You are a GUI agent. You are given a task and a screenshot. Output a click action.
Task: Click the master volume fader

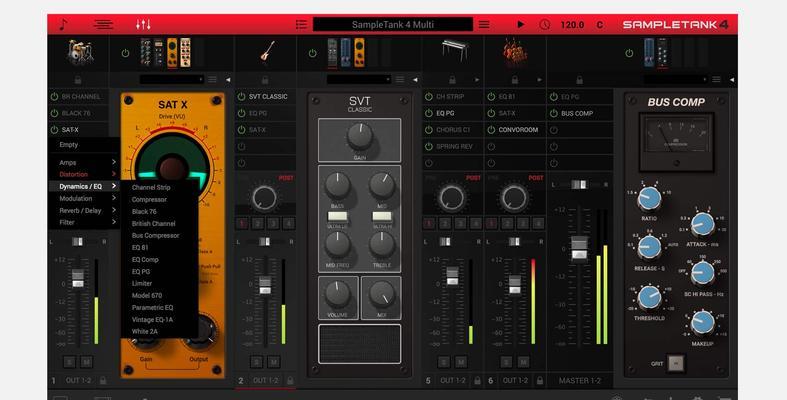pyautogui.click(x=579, y=247)
